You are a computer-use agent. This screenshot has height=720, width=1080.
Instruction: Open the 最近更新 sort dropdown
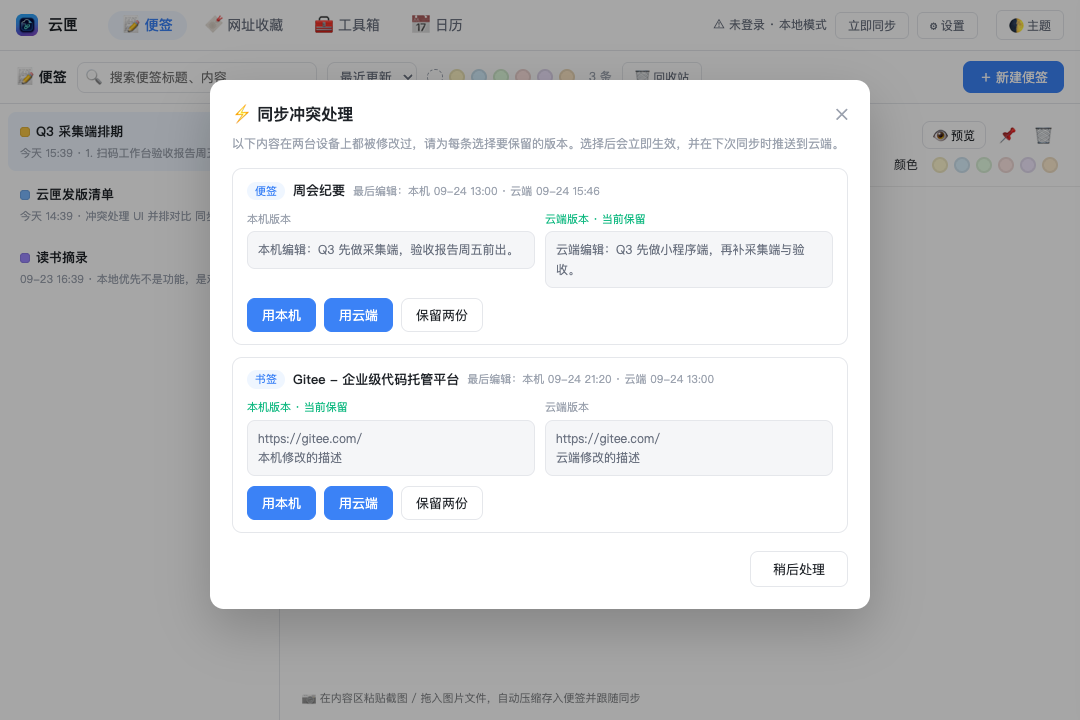(x=372, y=76)
